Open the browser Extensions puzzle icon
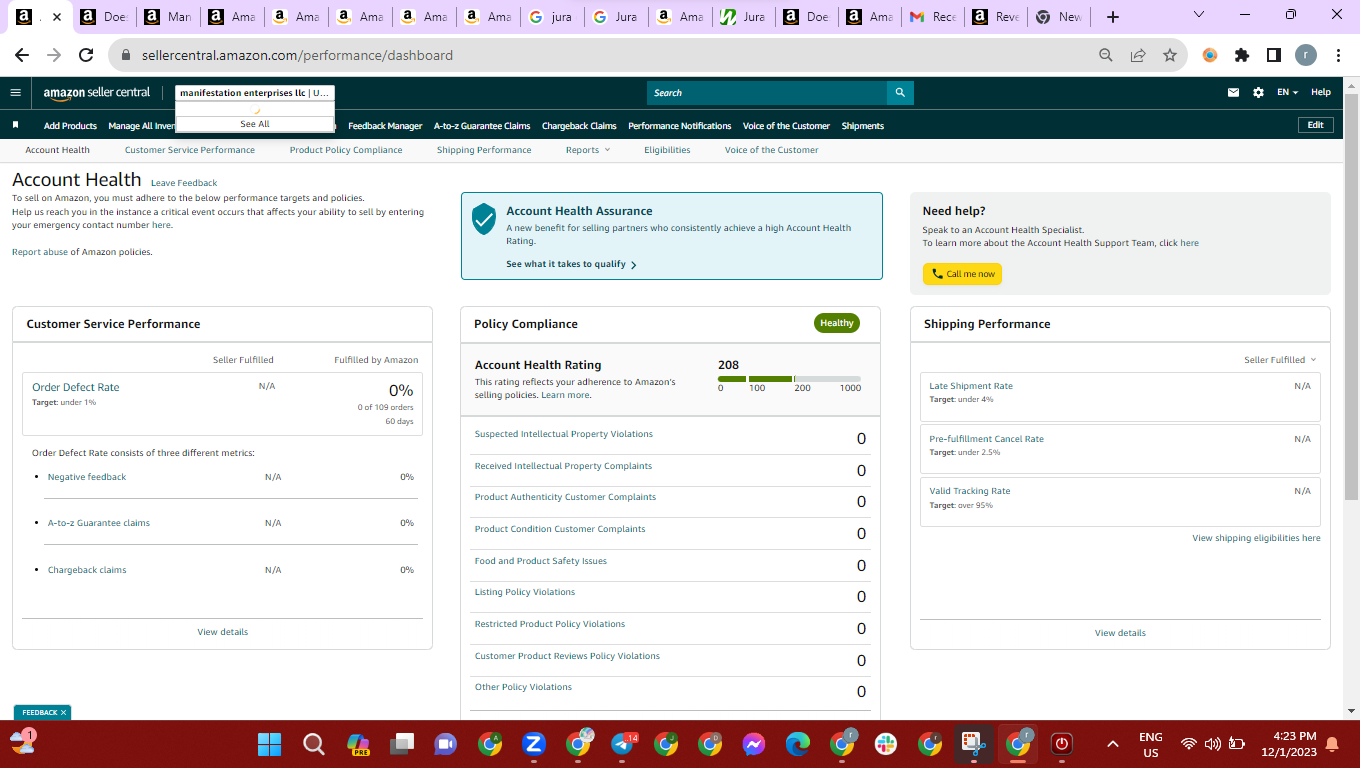The width and height of the screenshot is (1360, 768). click(x=1242, y=55)
